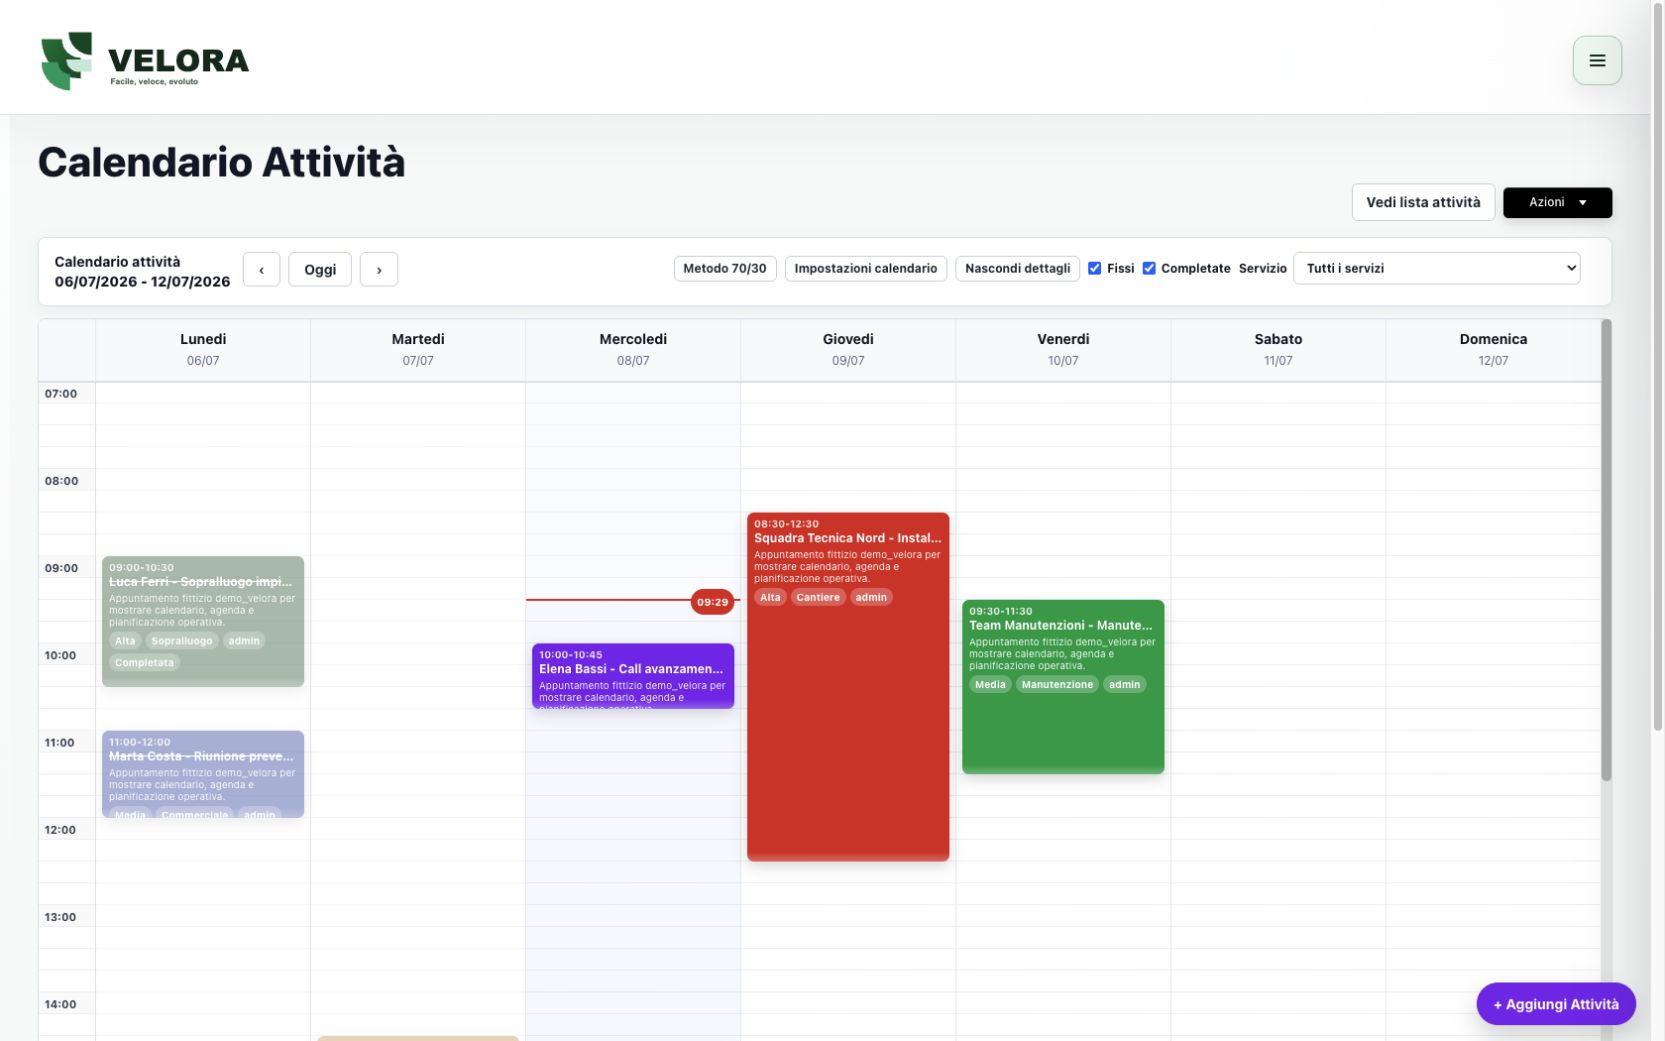
Task: Select the Venerdì 10/07 column header
Action: click(1063, 349)
